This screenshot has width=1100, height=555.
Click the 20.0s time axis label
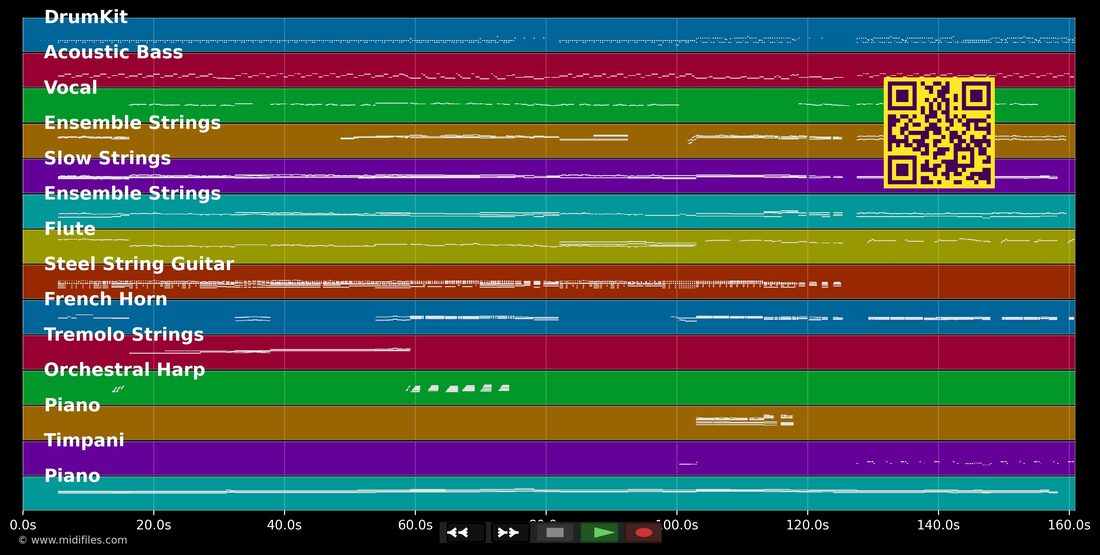[x=154, y=525]
